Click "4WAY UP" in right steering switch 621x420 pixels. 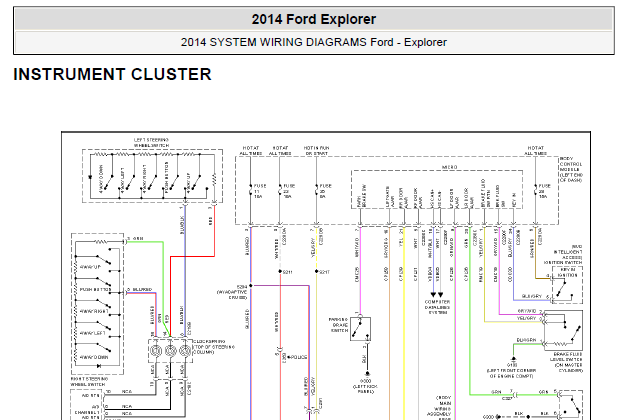pos(91,267)
